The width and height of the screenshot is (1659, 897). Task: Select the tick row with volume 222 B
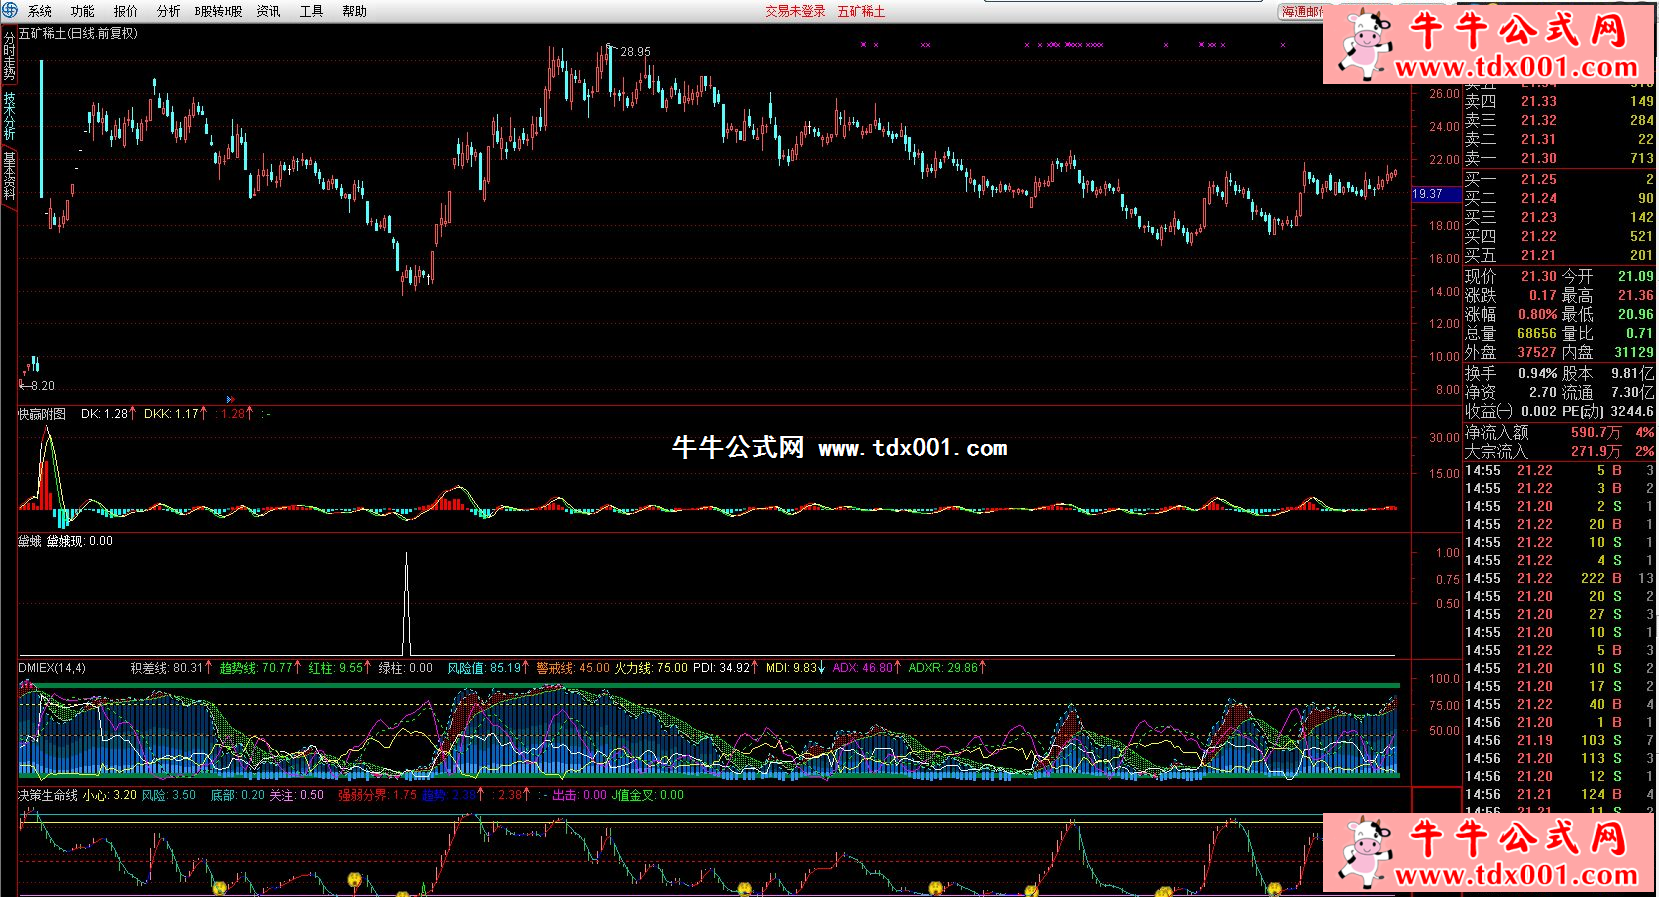[1559, 578]
